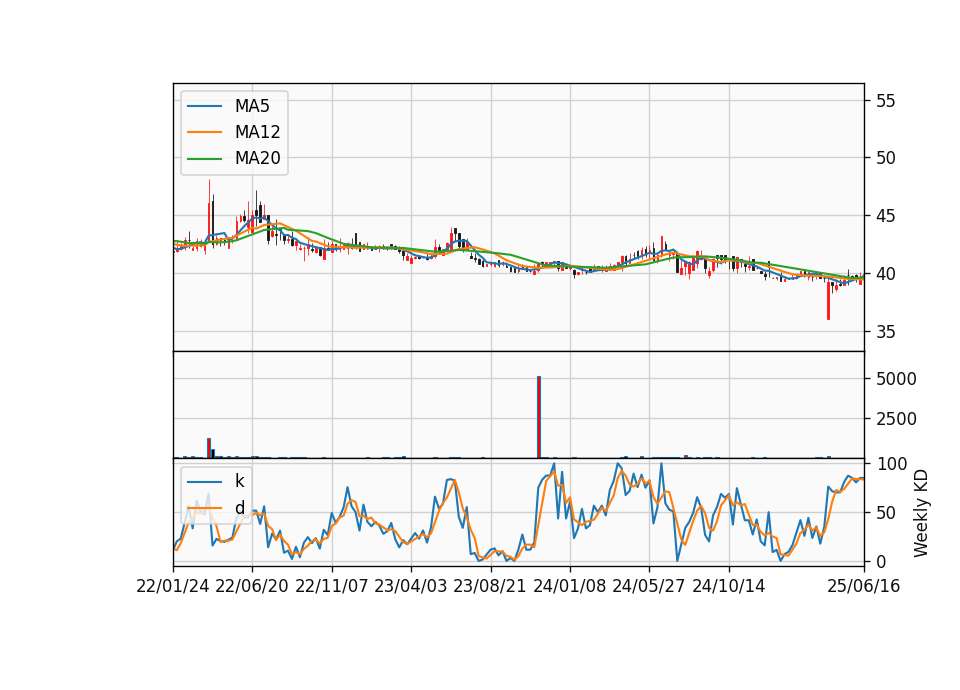
Task: Click the price axis label 35
Action: (x=885, y=332)
